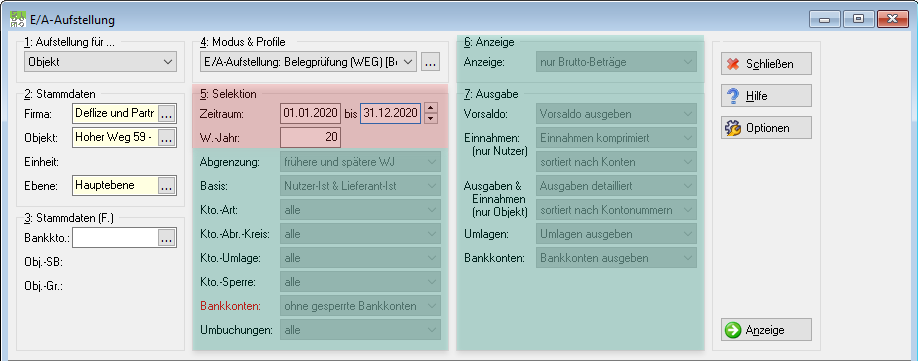Open the Kto.-Sperre dropdown
Viewport: 918px width, 361px height.
(360, 281)
